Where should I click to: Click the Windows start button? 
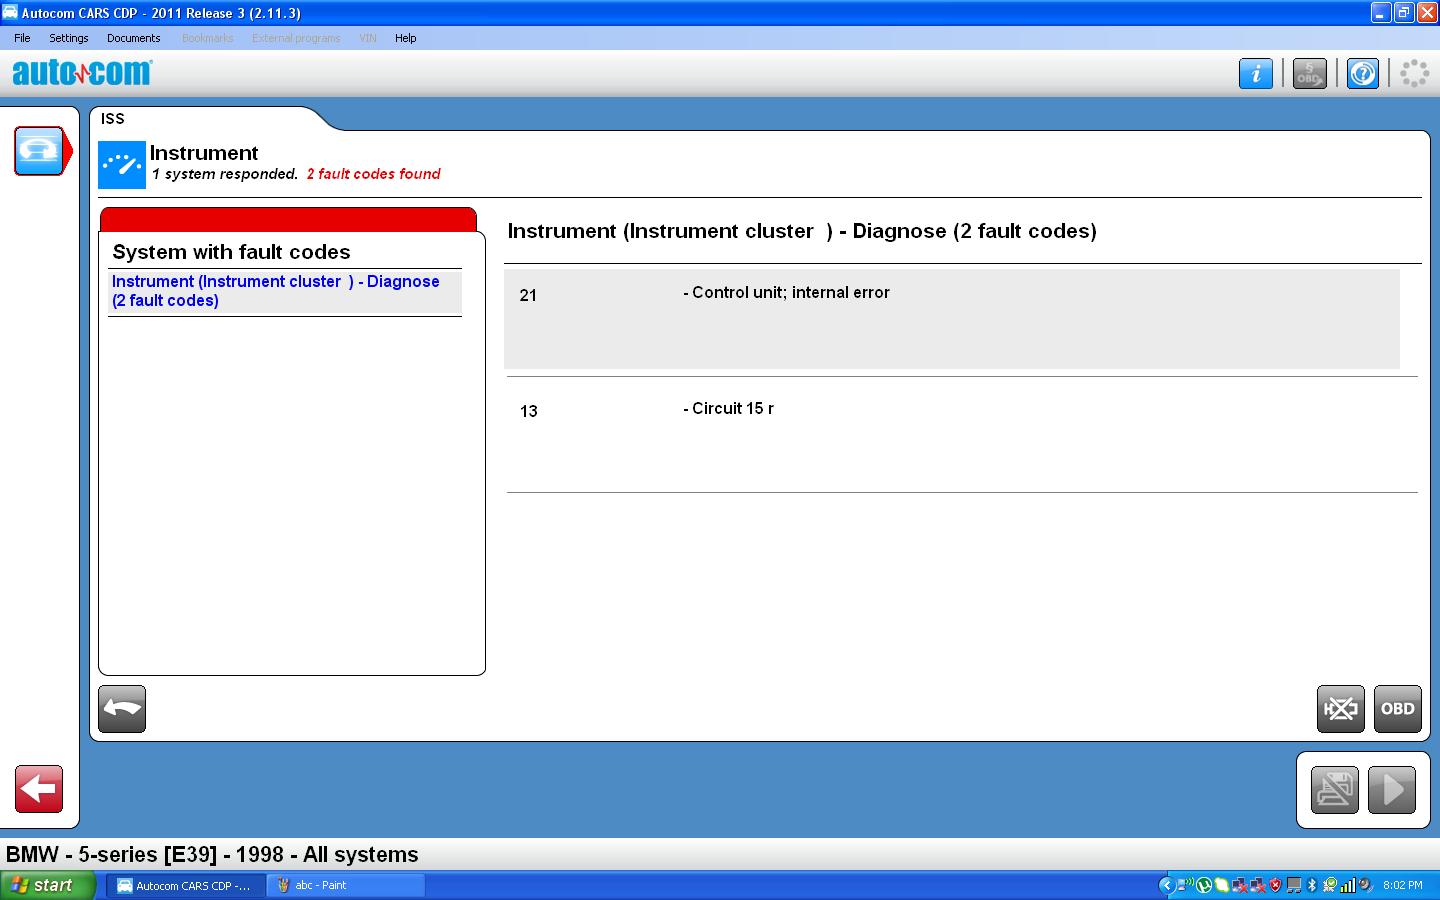[47, 885]
